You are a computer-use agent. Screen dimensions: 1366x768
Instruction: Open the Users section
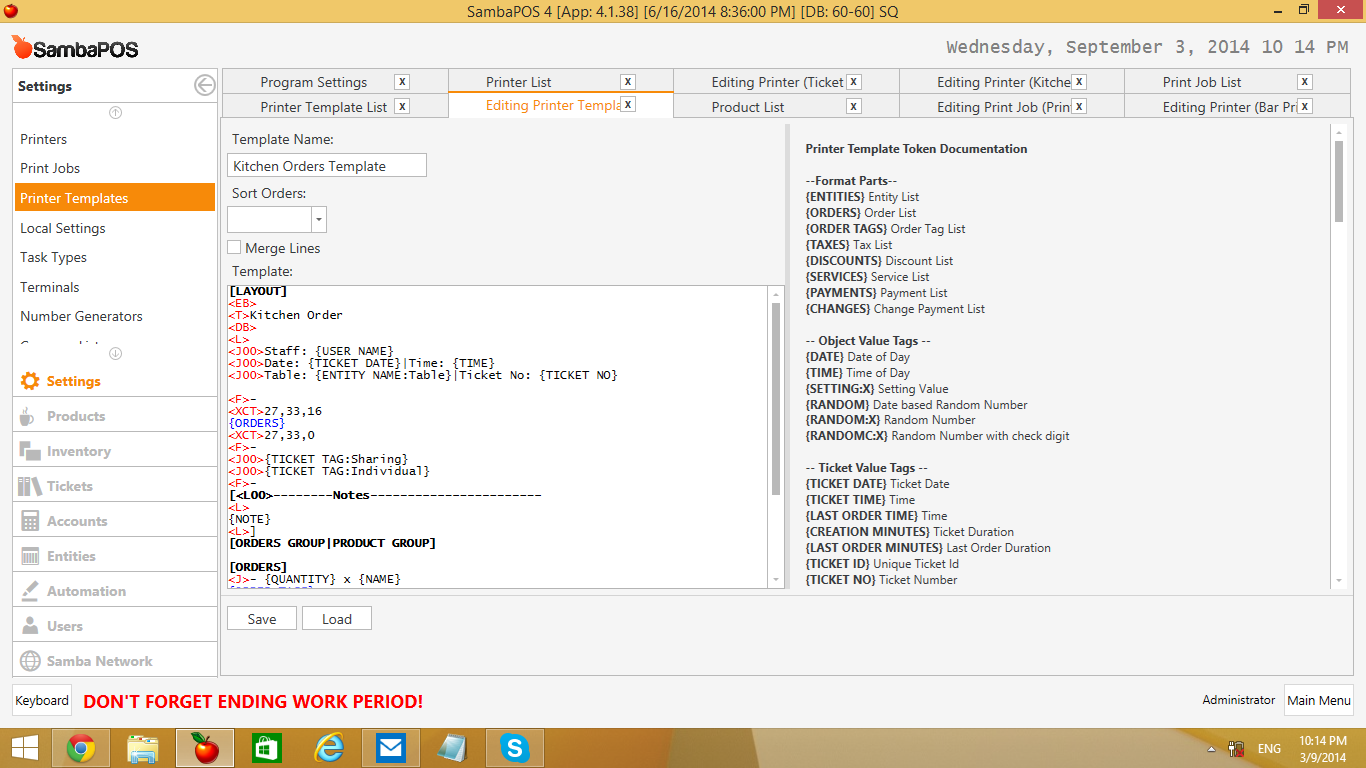(114, 626)
